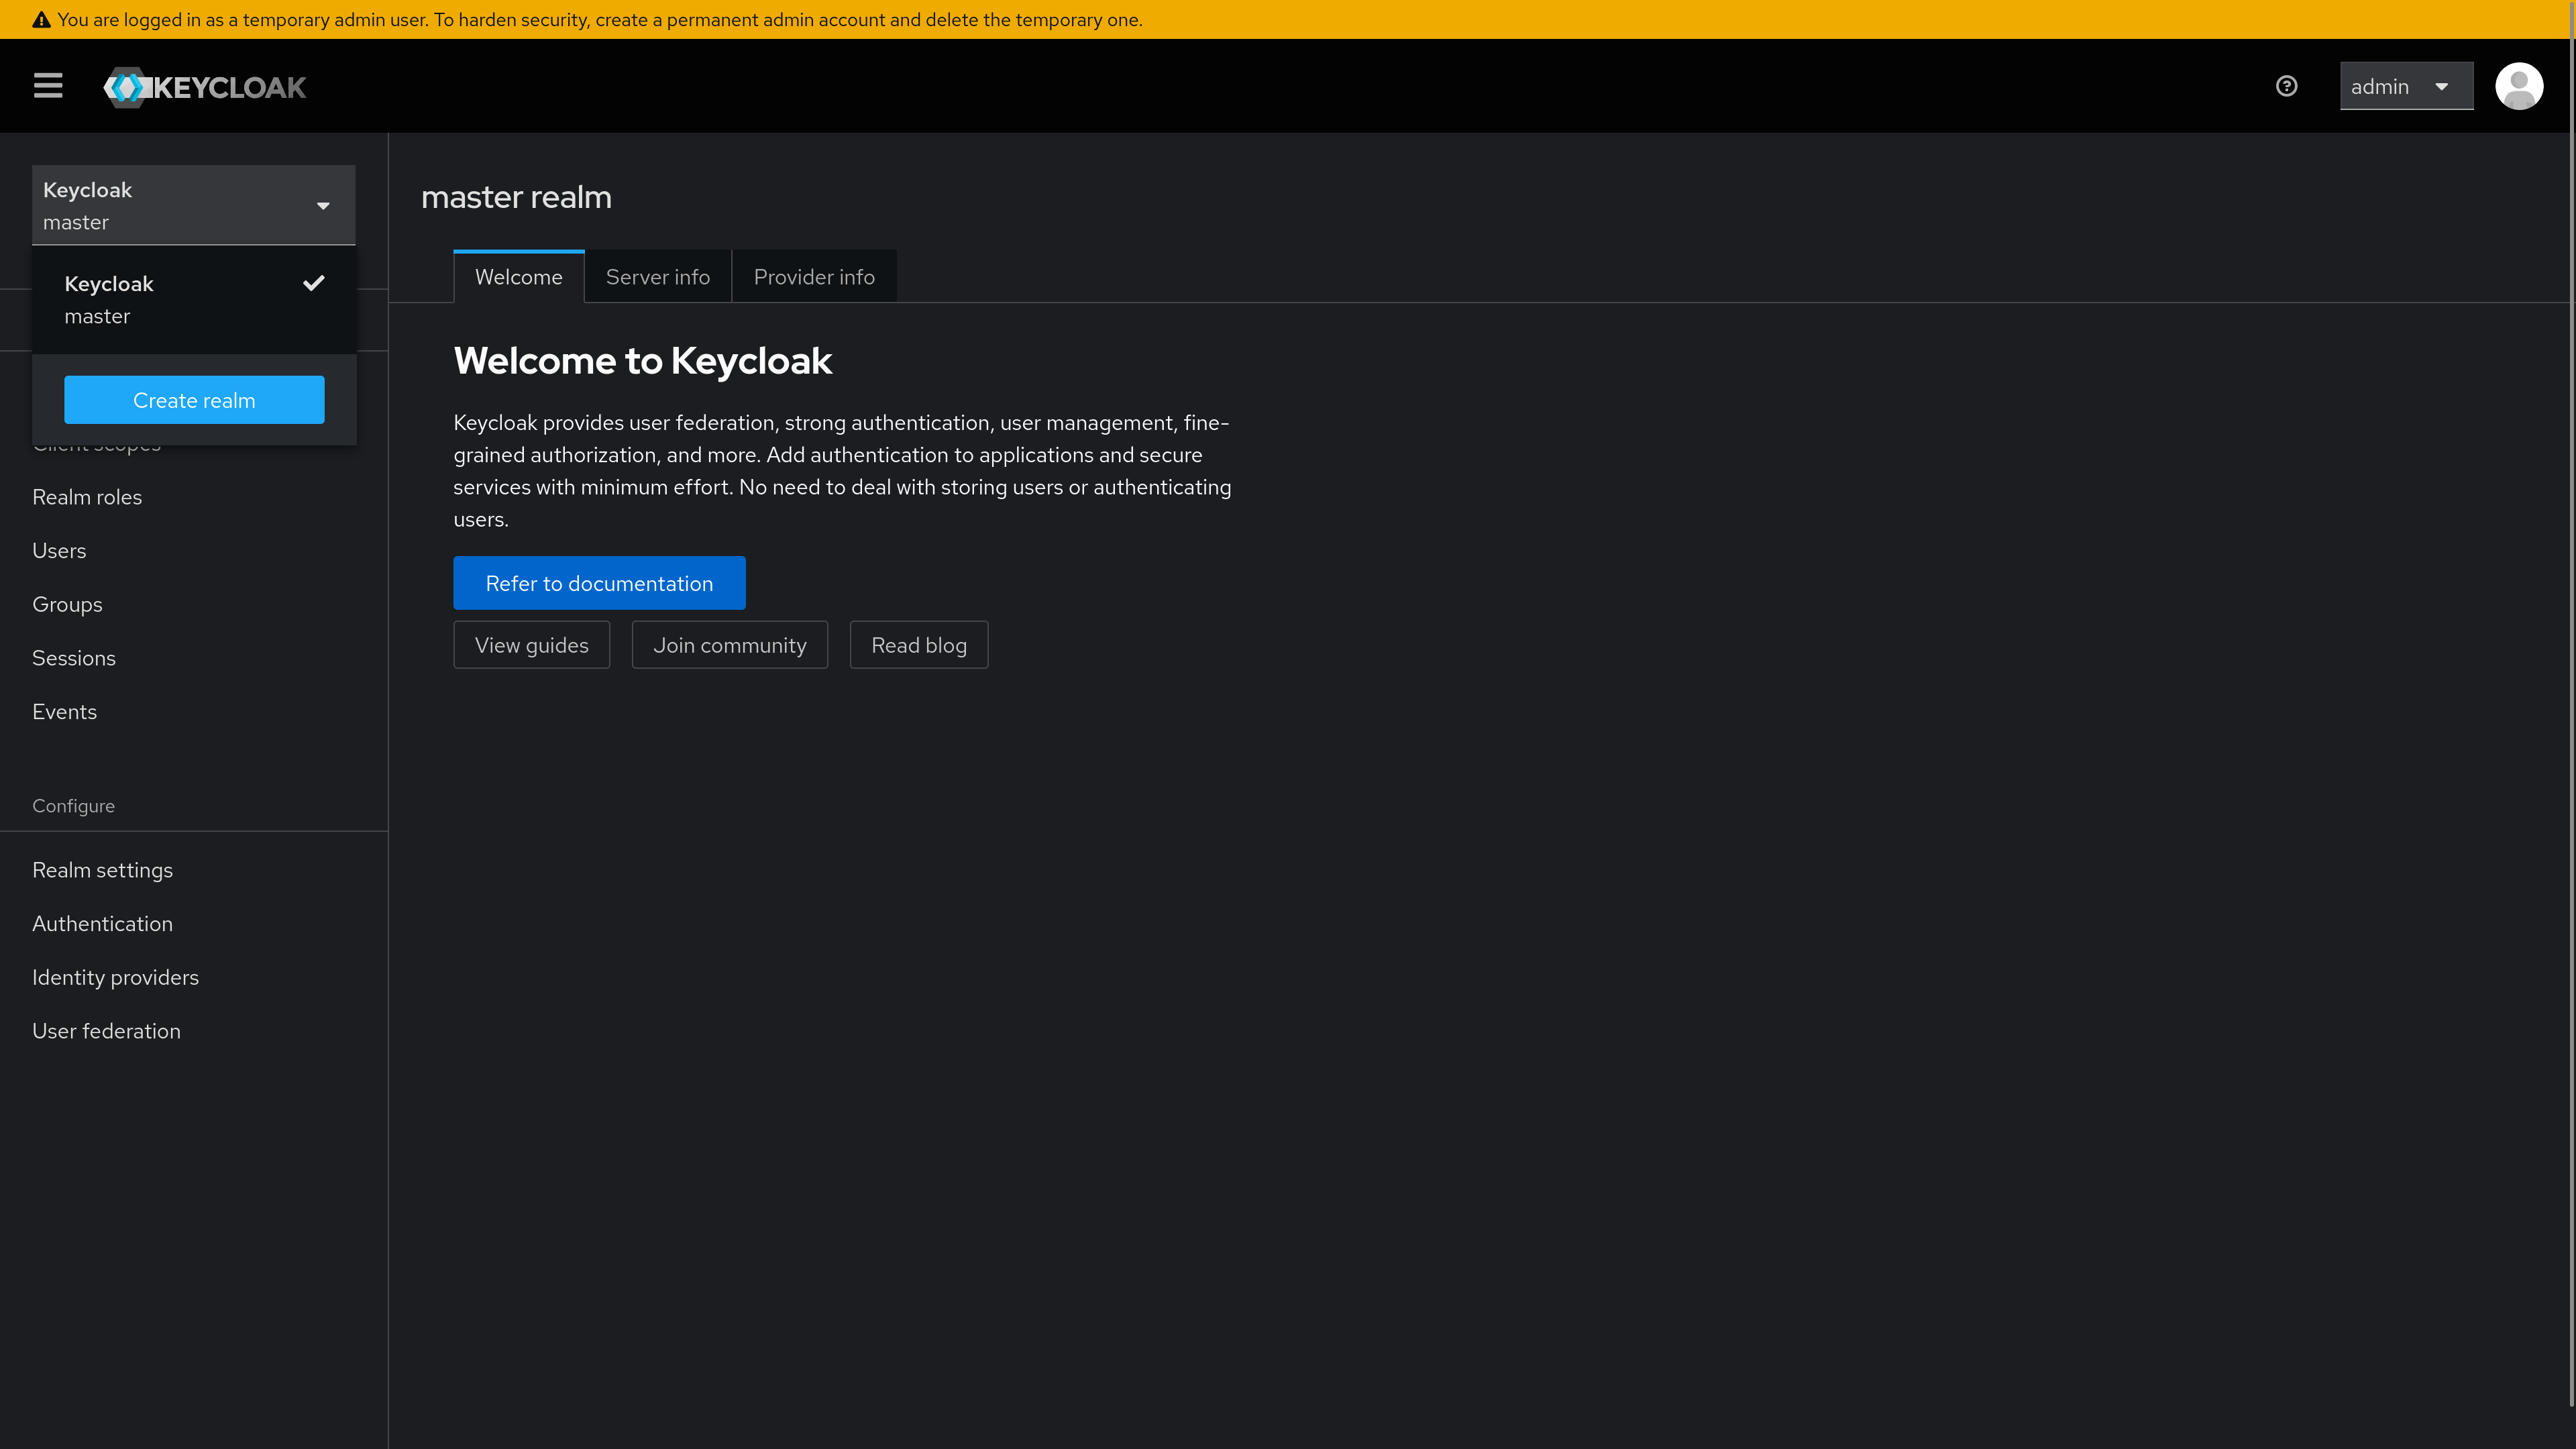Viewport: 2576px width, 1449px height.
Task: Click the Join community button
Action: (x=730, y=645)
